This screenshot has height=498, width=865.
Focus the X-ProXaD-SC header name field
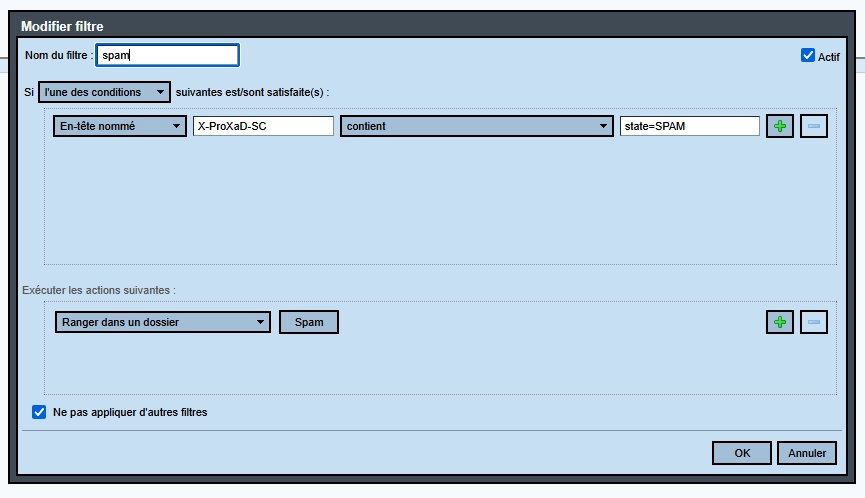[x=263, y=126]
